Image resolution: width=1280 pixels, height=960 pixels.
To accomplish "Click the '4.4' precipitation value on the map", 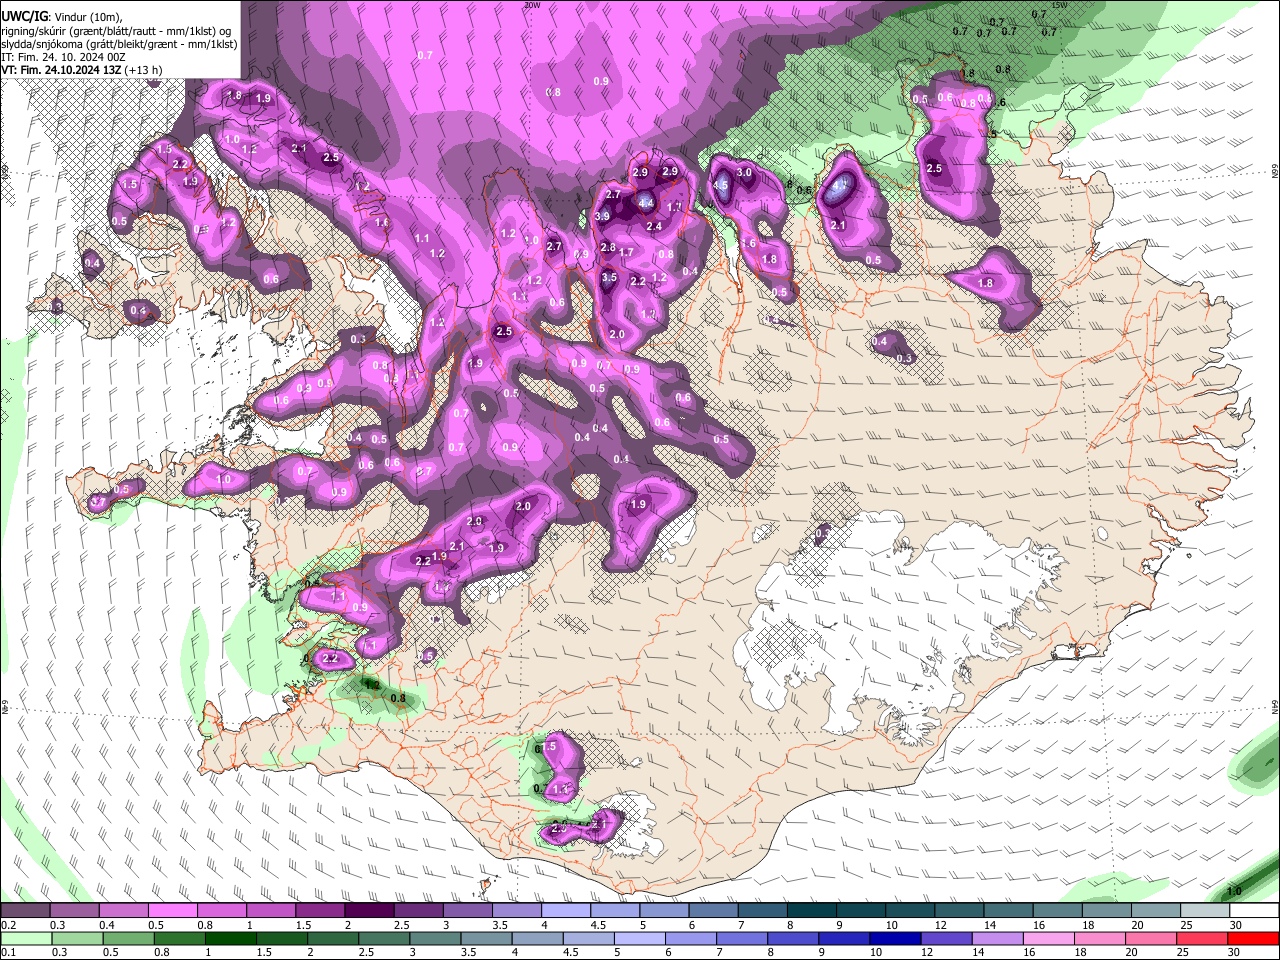I will (x=646, y=203).
